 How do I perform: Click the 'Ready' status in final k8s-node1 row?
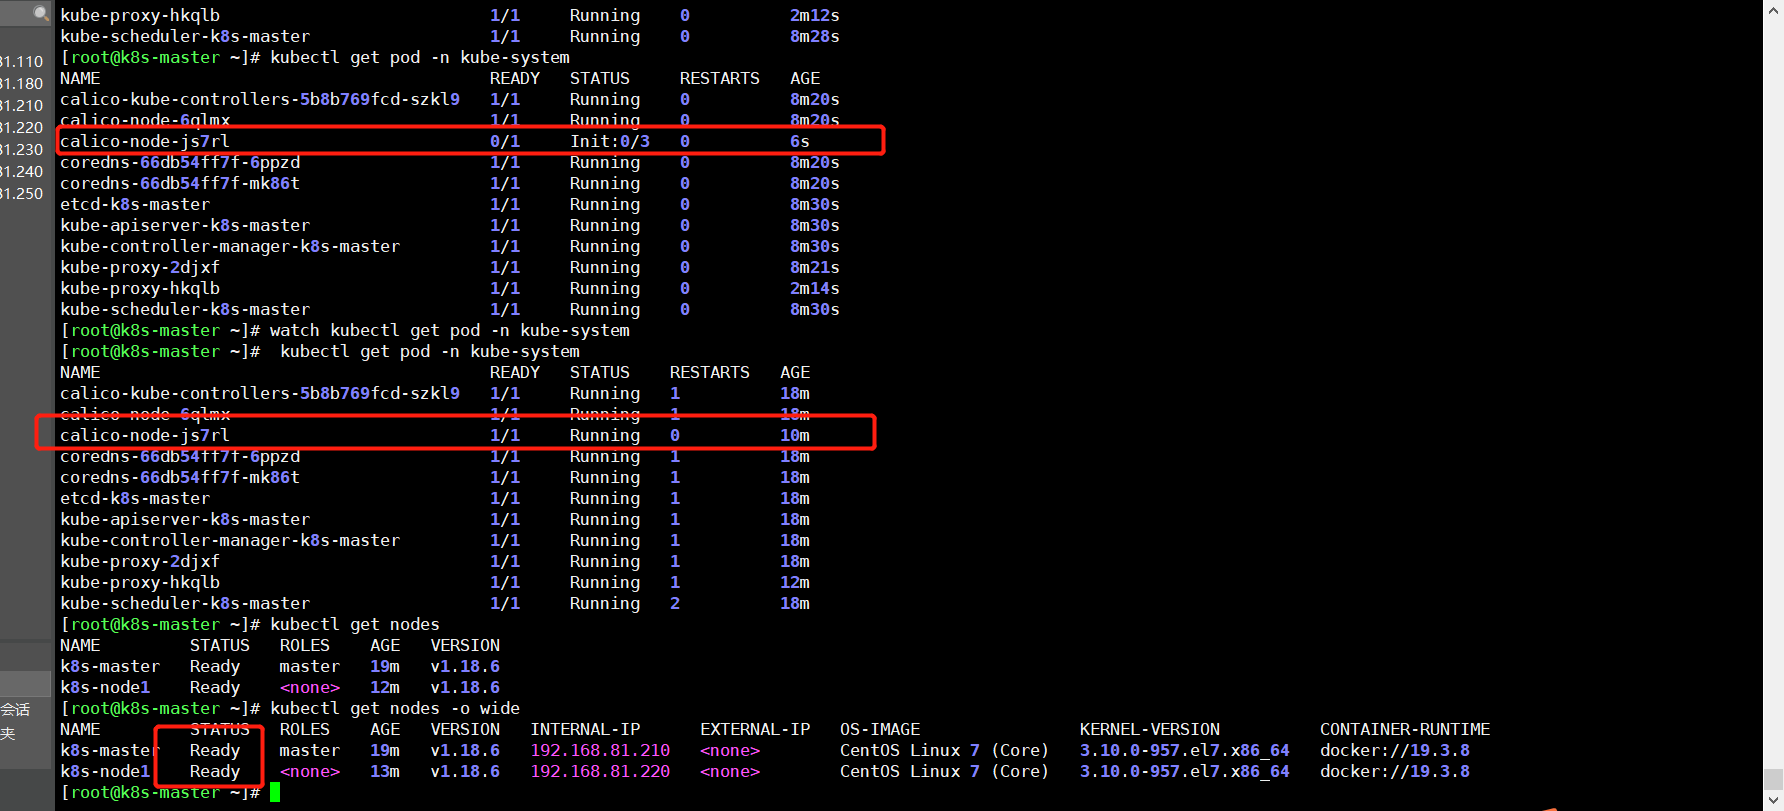click(215, 771)
